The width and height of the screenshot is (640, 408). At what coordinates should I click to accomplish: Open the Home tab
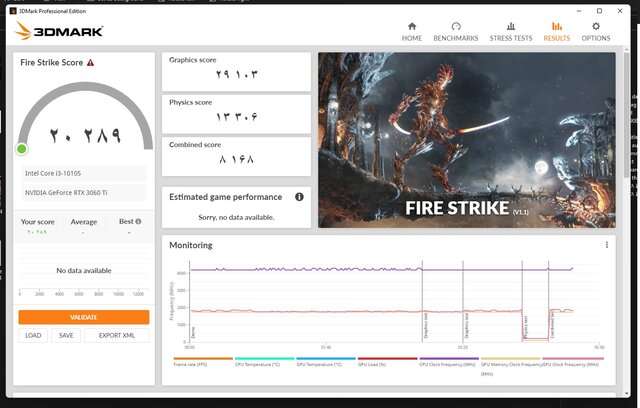[x=411, y=32]
